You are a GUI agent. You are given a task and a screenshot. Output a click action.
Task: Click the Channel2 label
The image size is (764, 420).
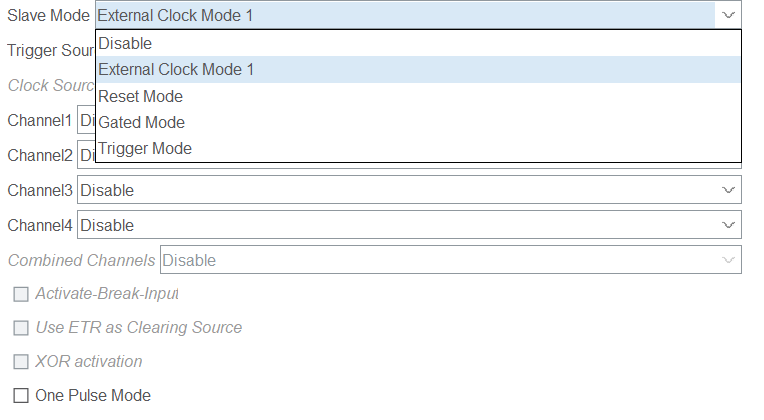coord(40,155)
